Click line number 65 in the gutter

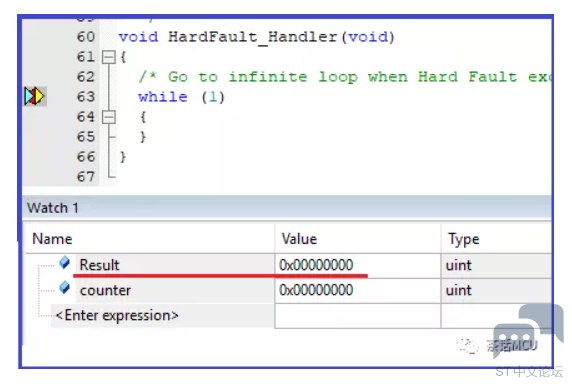point(86,137)
